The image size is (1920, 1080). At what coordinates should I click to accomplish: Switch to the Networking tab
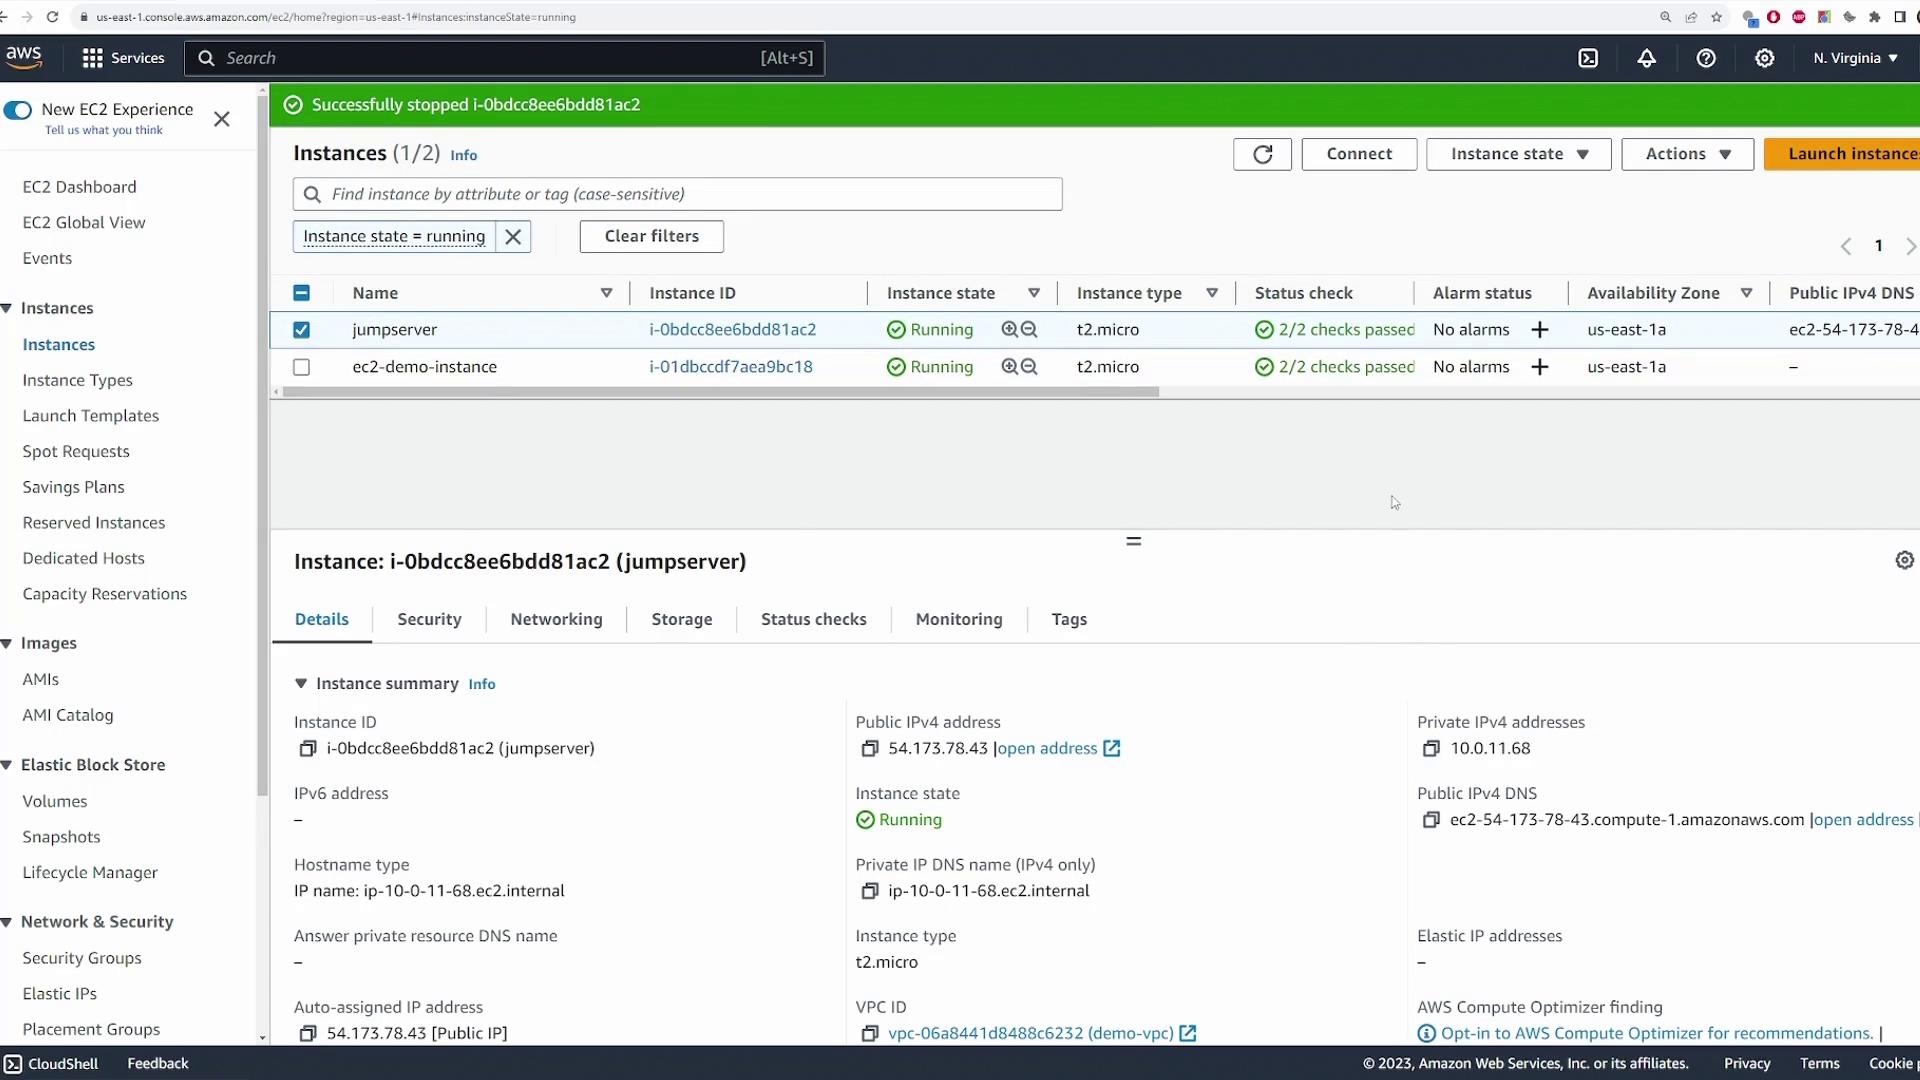(x=556, y=620)
